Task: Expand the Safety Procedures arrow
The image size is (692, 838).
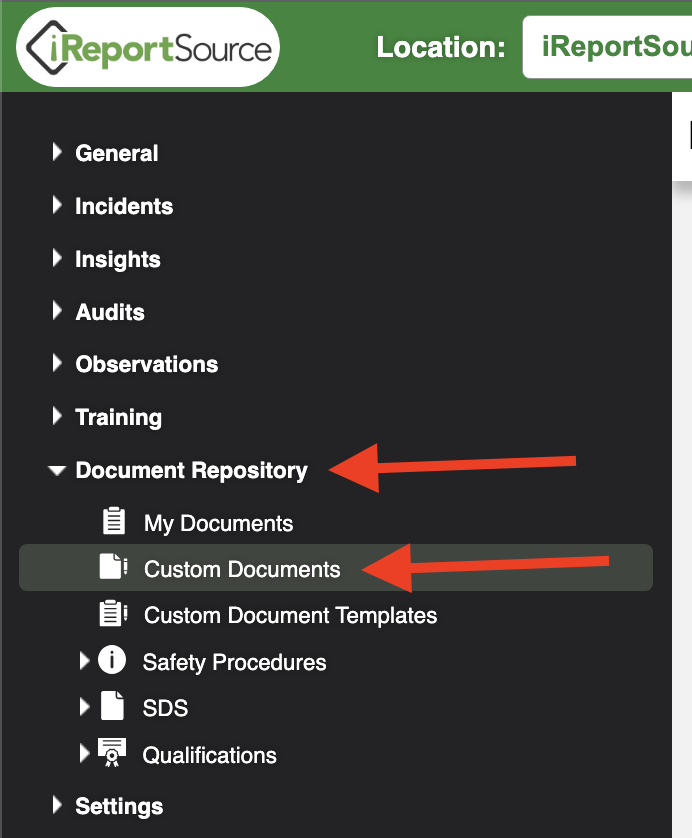Action: tap(84, 661)
